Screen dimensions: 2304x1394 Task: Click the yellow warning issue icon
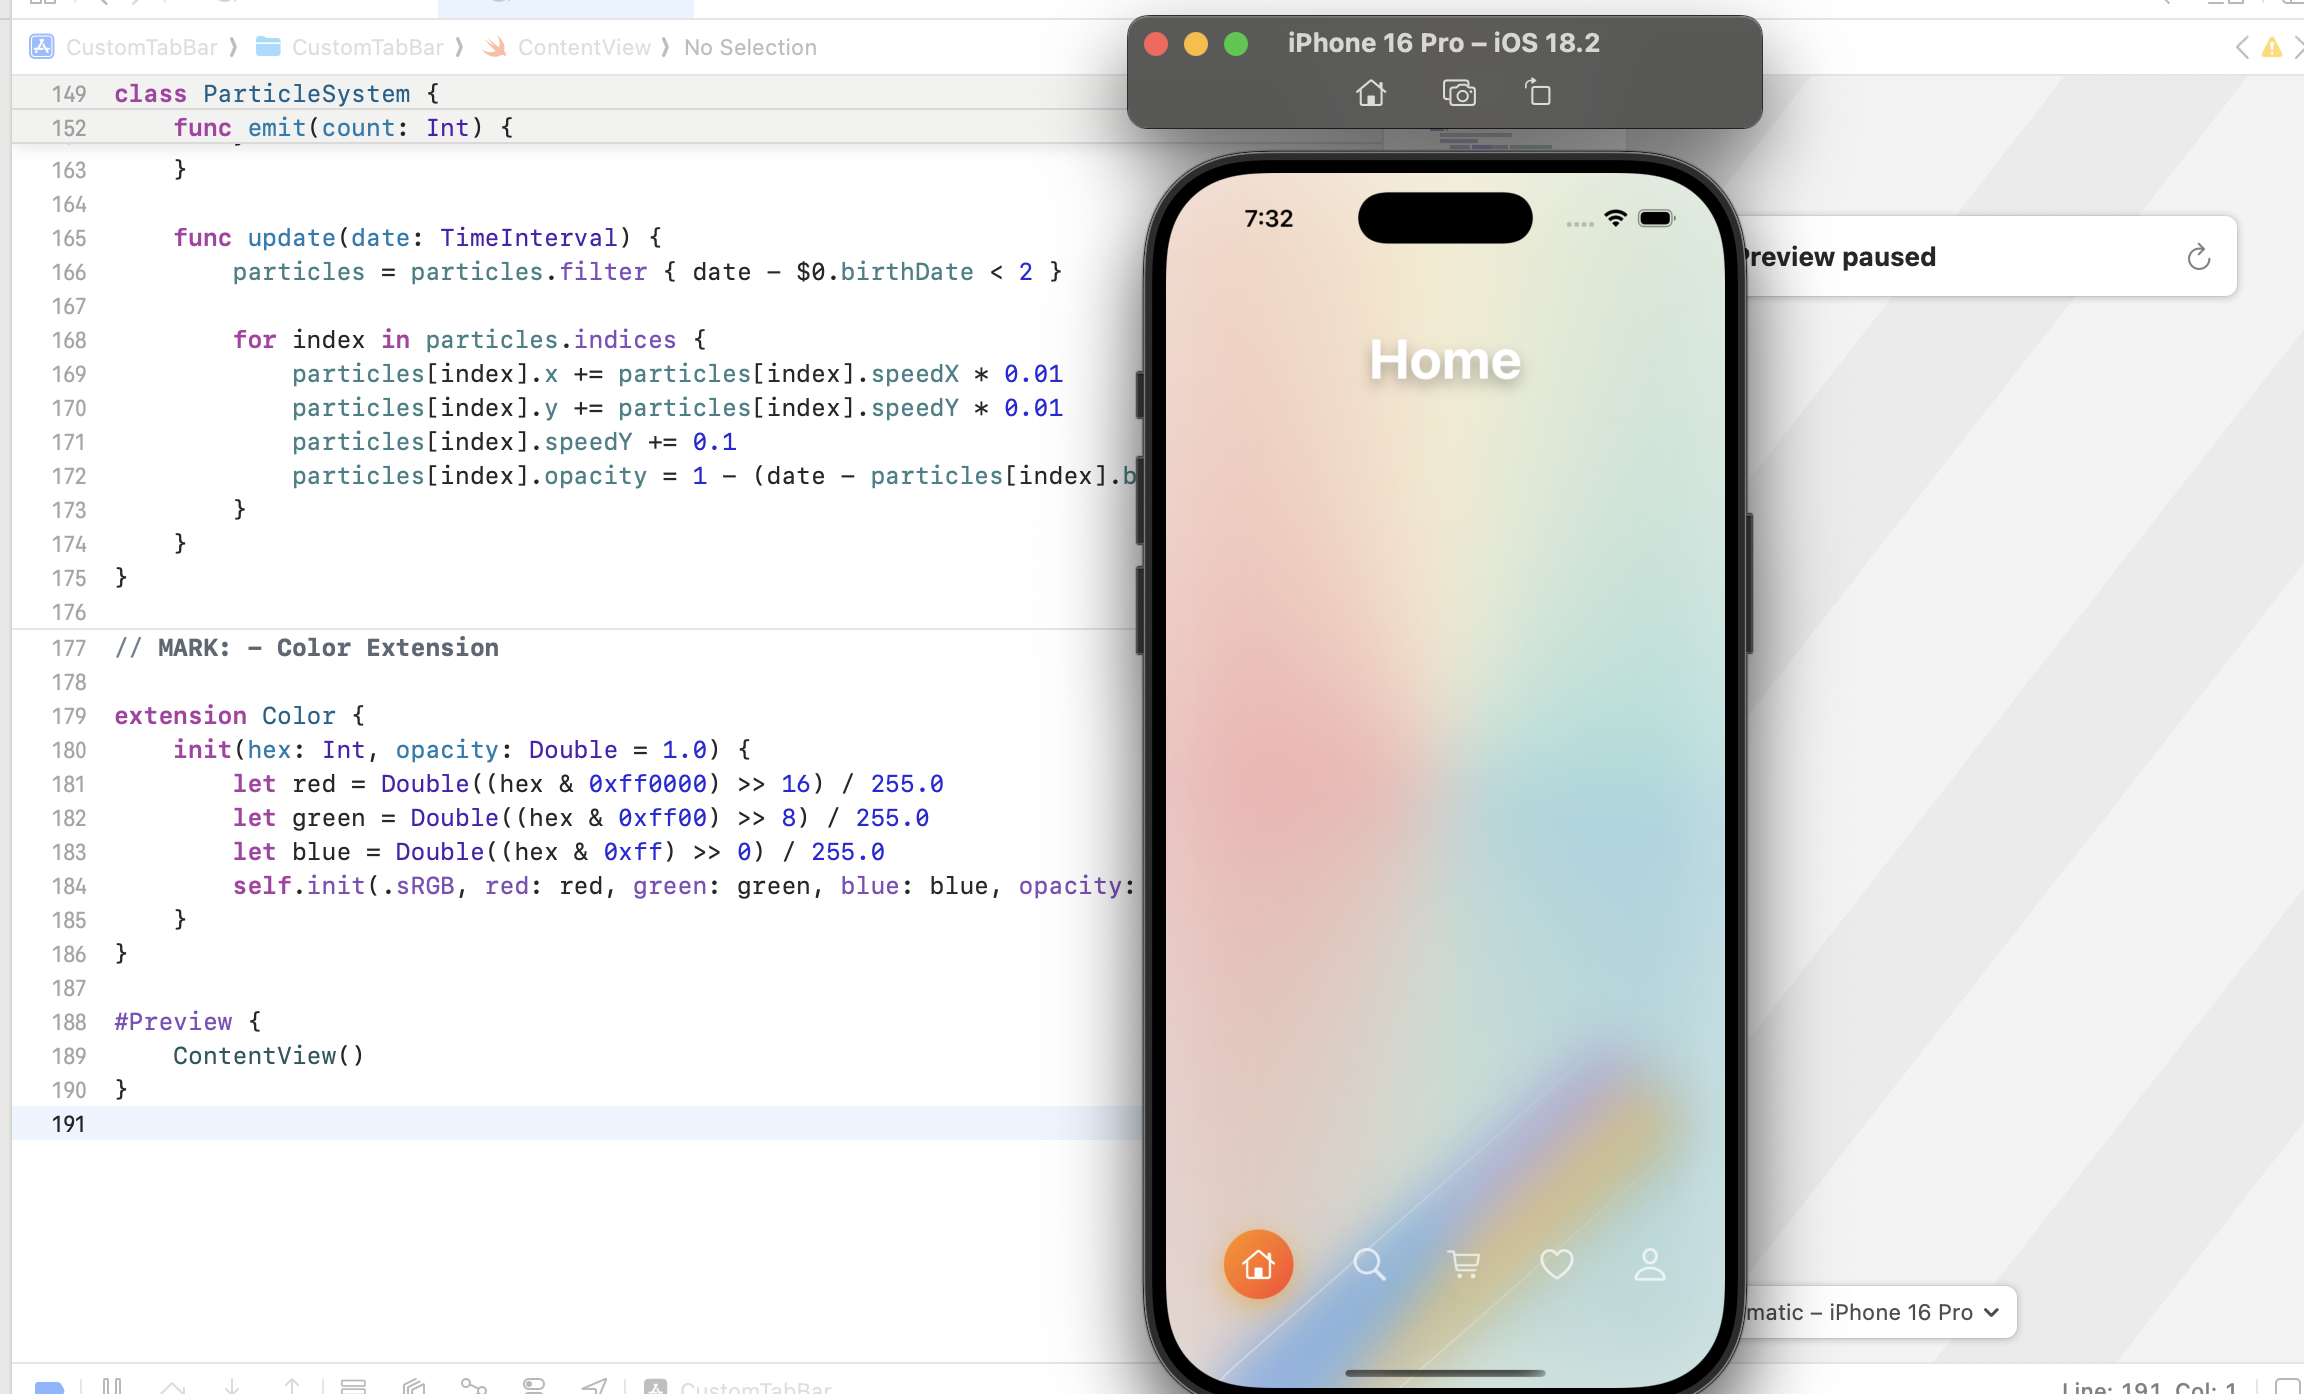pos(2272,47)
